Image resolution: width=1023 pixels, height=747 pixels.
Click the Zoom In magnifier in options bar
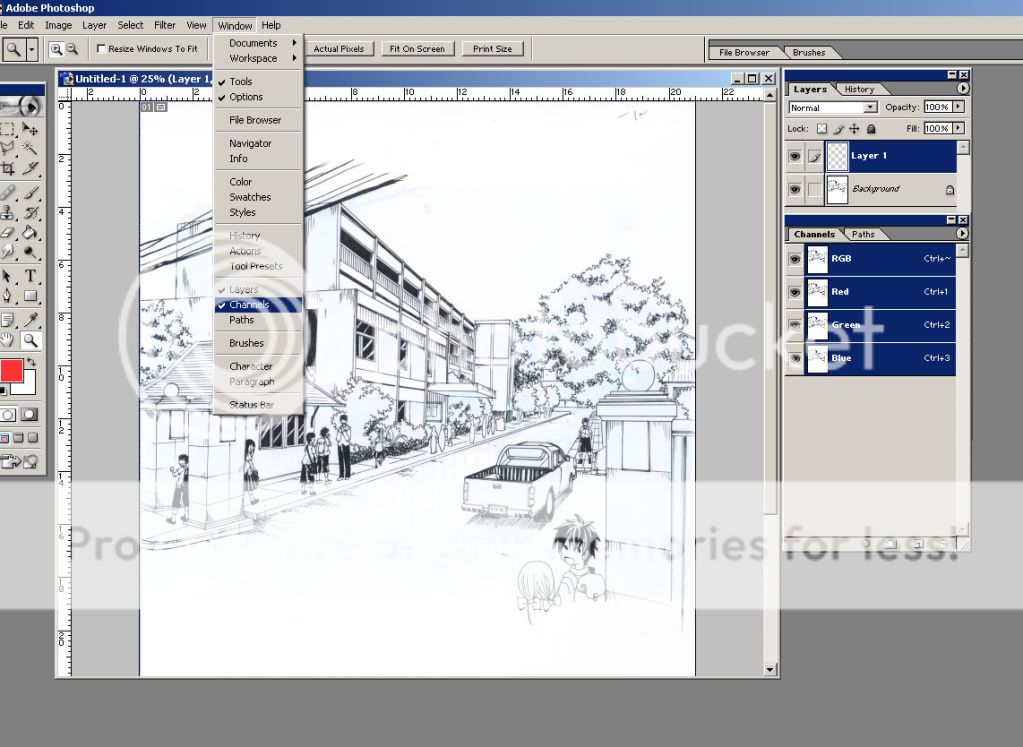click(57, 49)
